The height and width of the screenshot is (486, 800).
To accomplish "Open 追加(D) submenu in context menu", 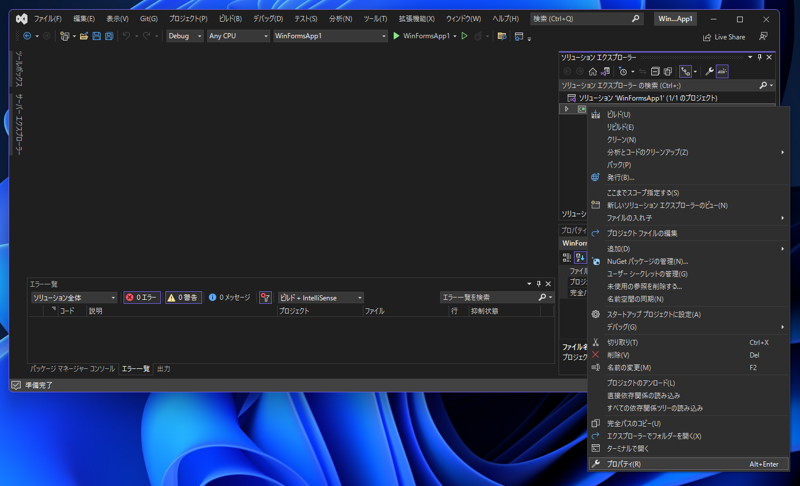I will pos(688,248).
